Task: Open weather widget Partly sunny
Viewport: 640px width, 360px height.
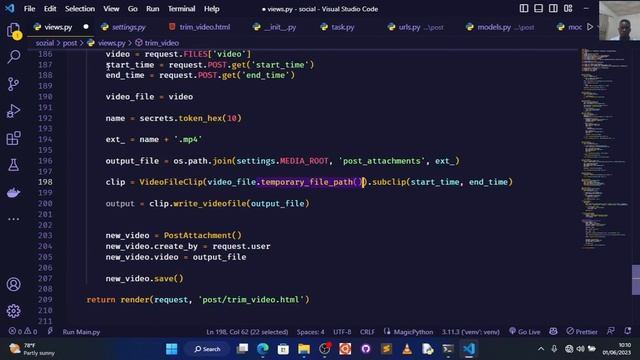Action: coord(32,349)
